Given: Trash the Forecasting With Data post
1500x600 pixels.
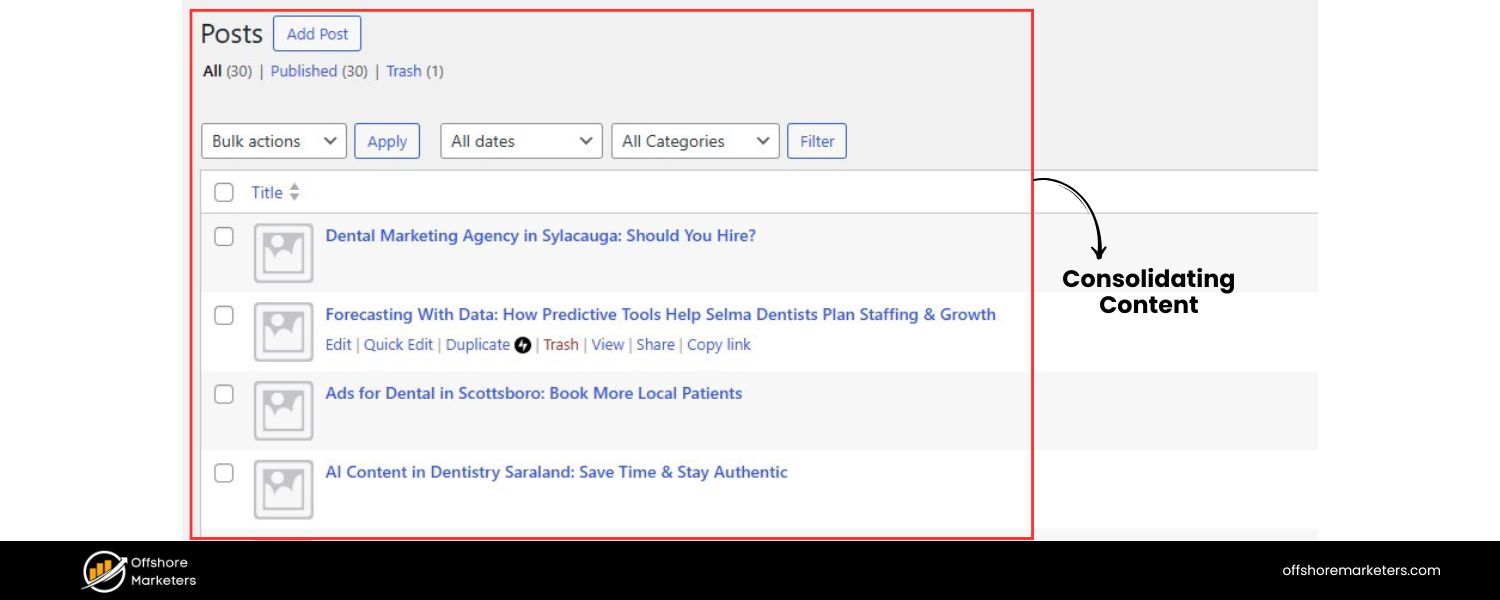Looking at the screenshot, I should tap(561, 345).
